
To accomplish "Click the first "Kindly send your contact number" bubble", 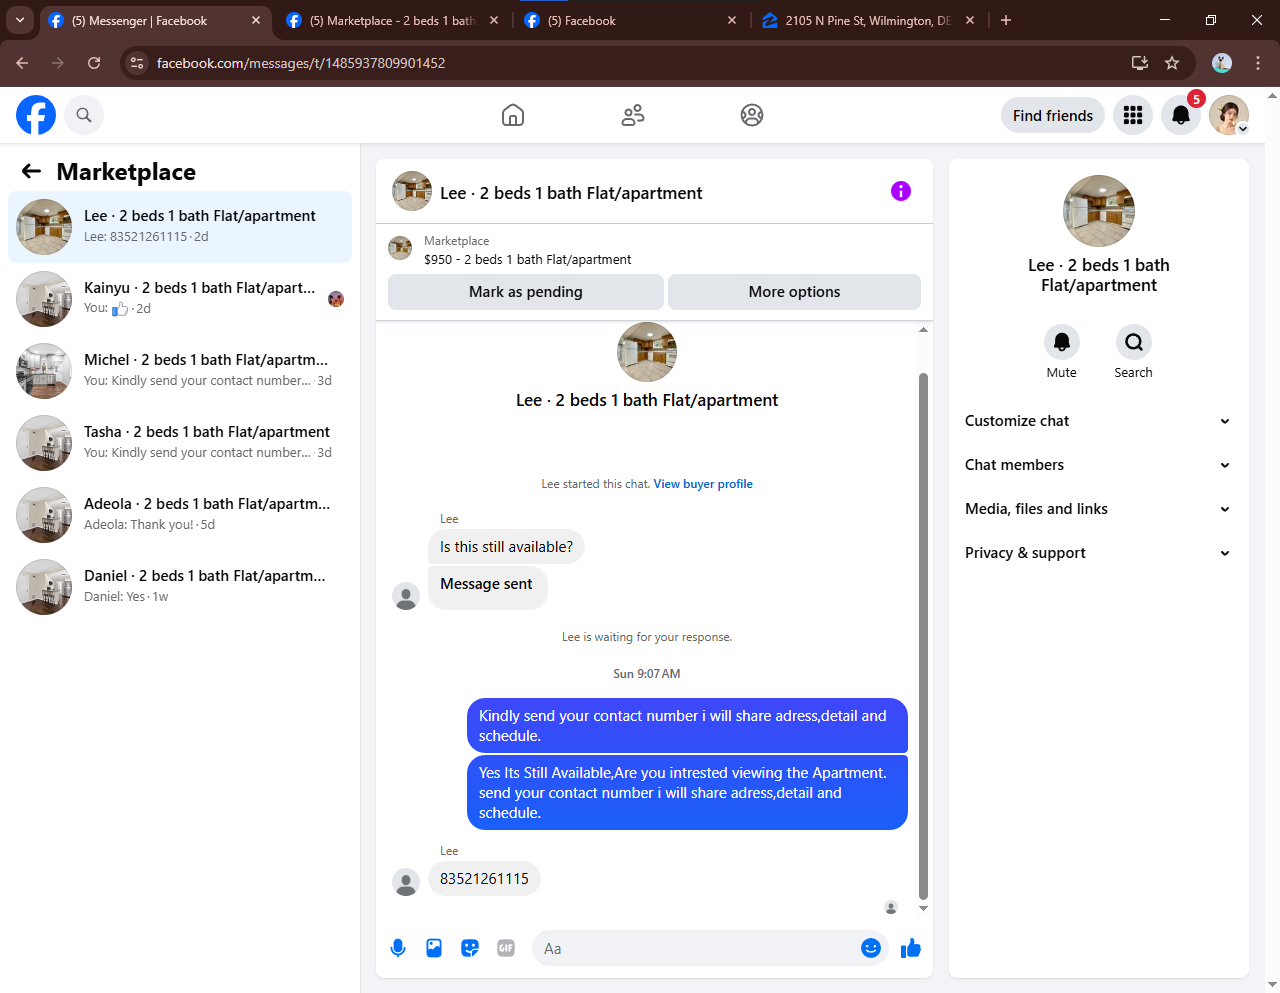I will 687,726.
